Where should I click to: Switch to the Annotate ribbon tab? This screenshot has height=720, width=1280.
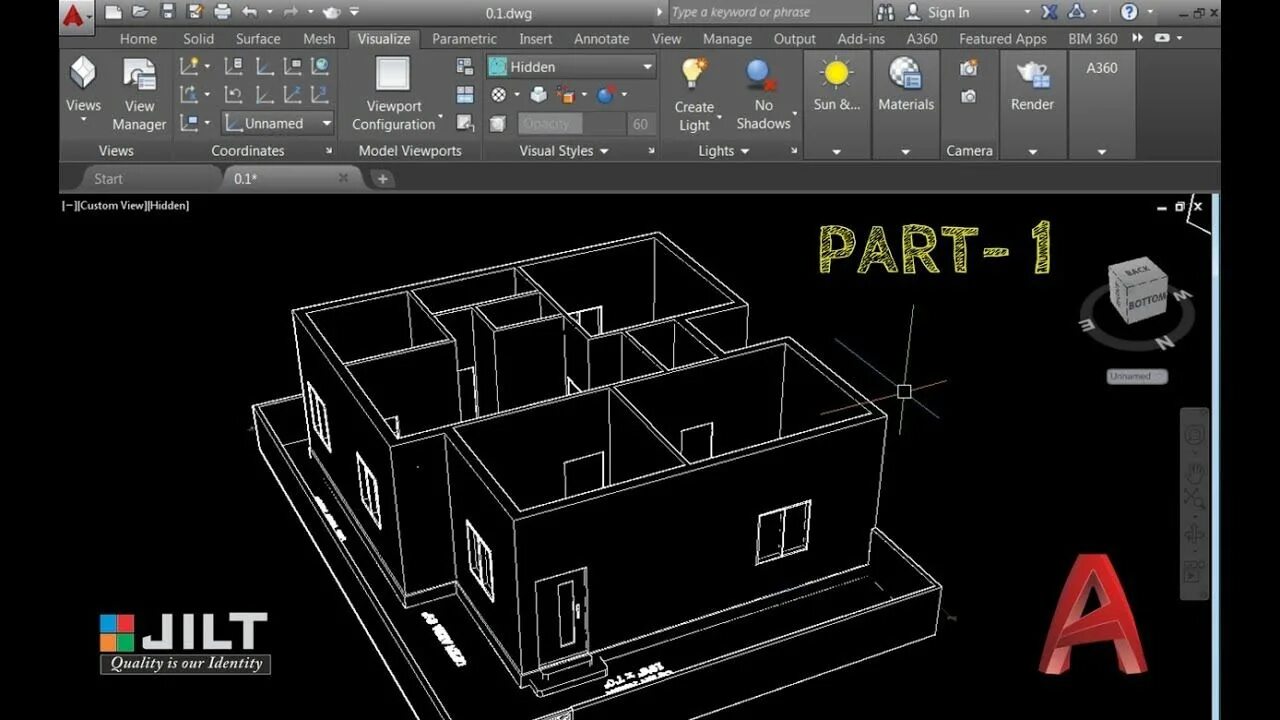click(x=602, y=39)
